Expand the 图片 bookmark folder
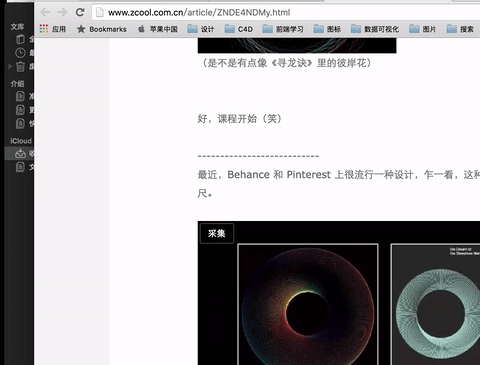Viewport: 480px width, 365px height. pyautogui.click(x=422, y=29)
